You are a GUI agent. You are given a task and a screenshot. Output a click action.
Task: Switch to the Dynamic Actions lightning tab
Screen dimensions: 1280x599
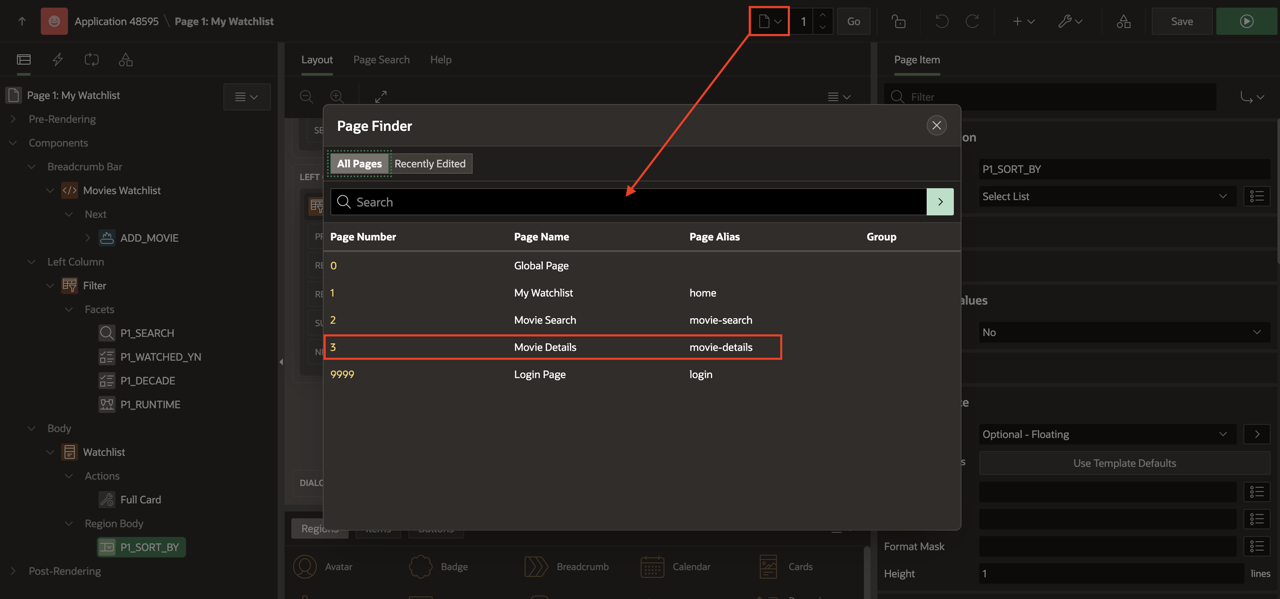pos(58,60)
